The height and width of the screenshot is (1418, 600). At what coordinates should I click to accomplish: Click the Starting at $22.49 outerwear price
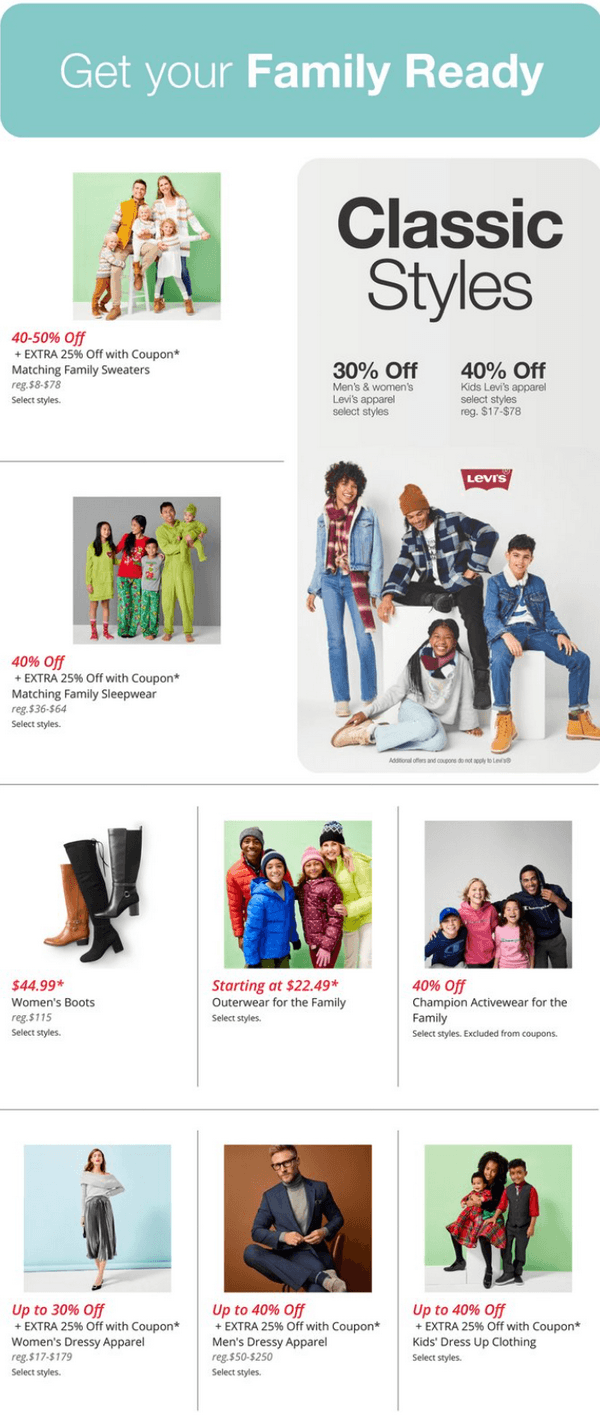(x=282, y=986)
